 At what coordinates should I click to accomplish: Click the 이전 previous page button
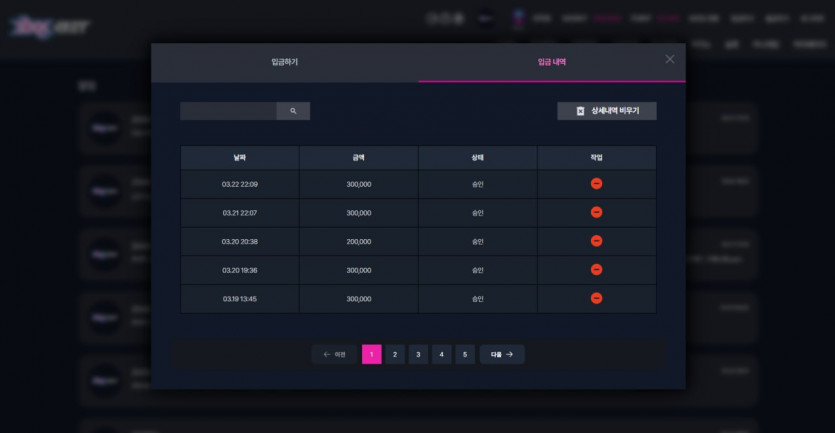(x=334, y=354)
